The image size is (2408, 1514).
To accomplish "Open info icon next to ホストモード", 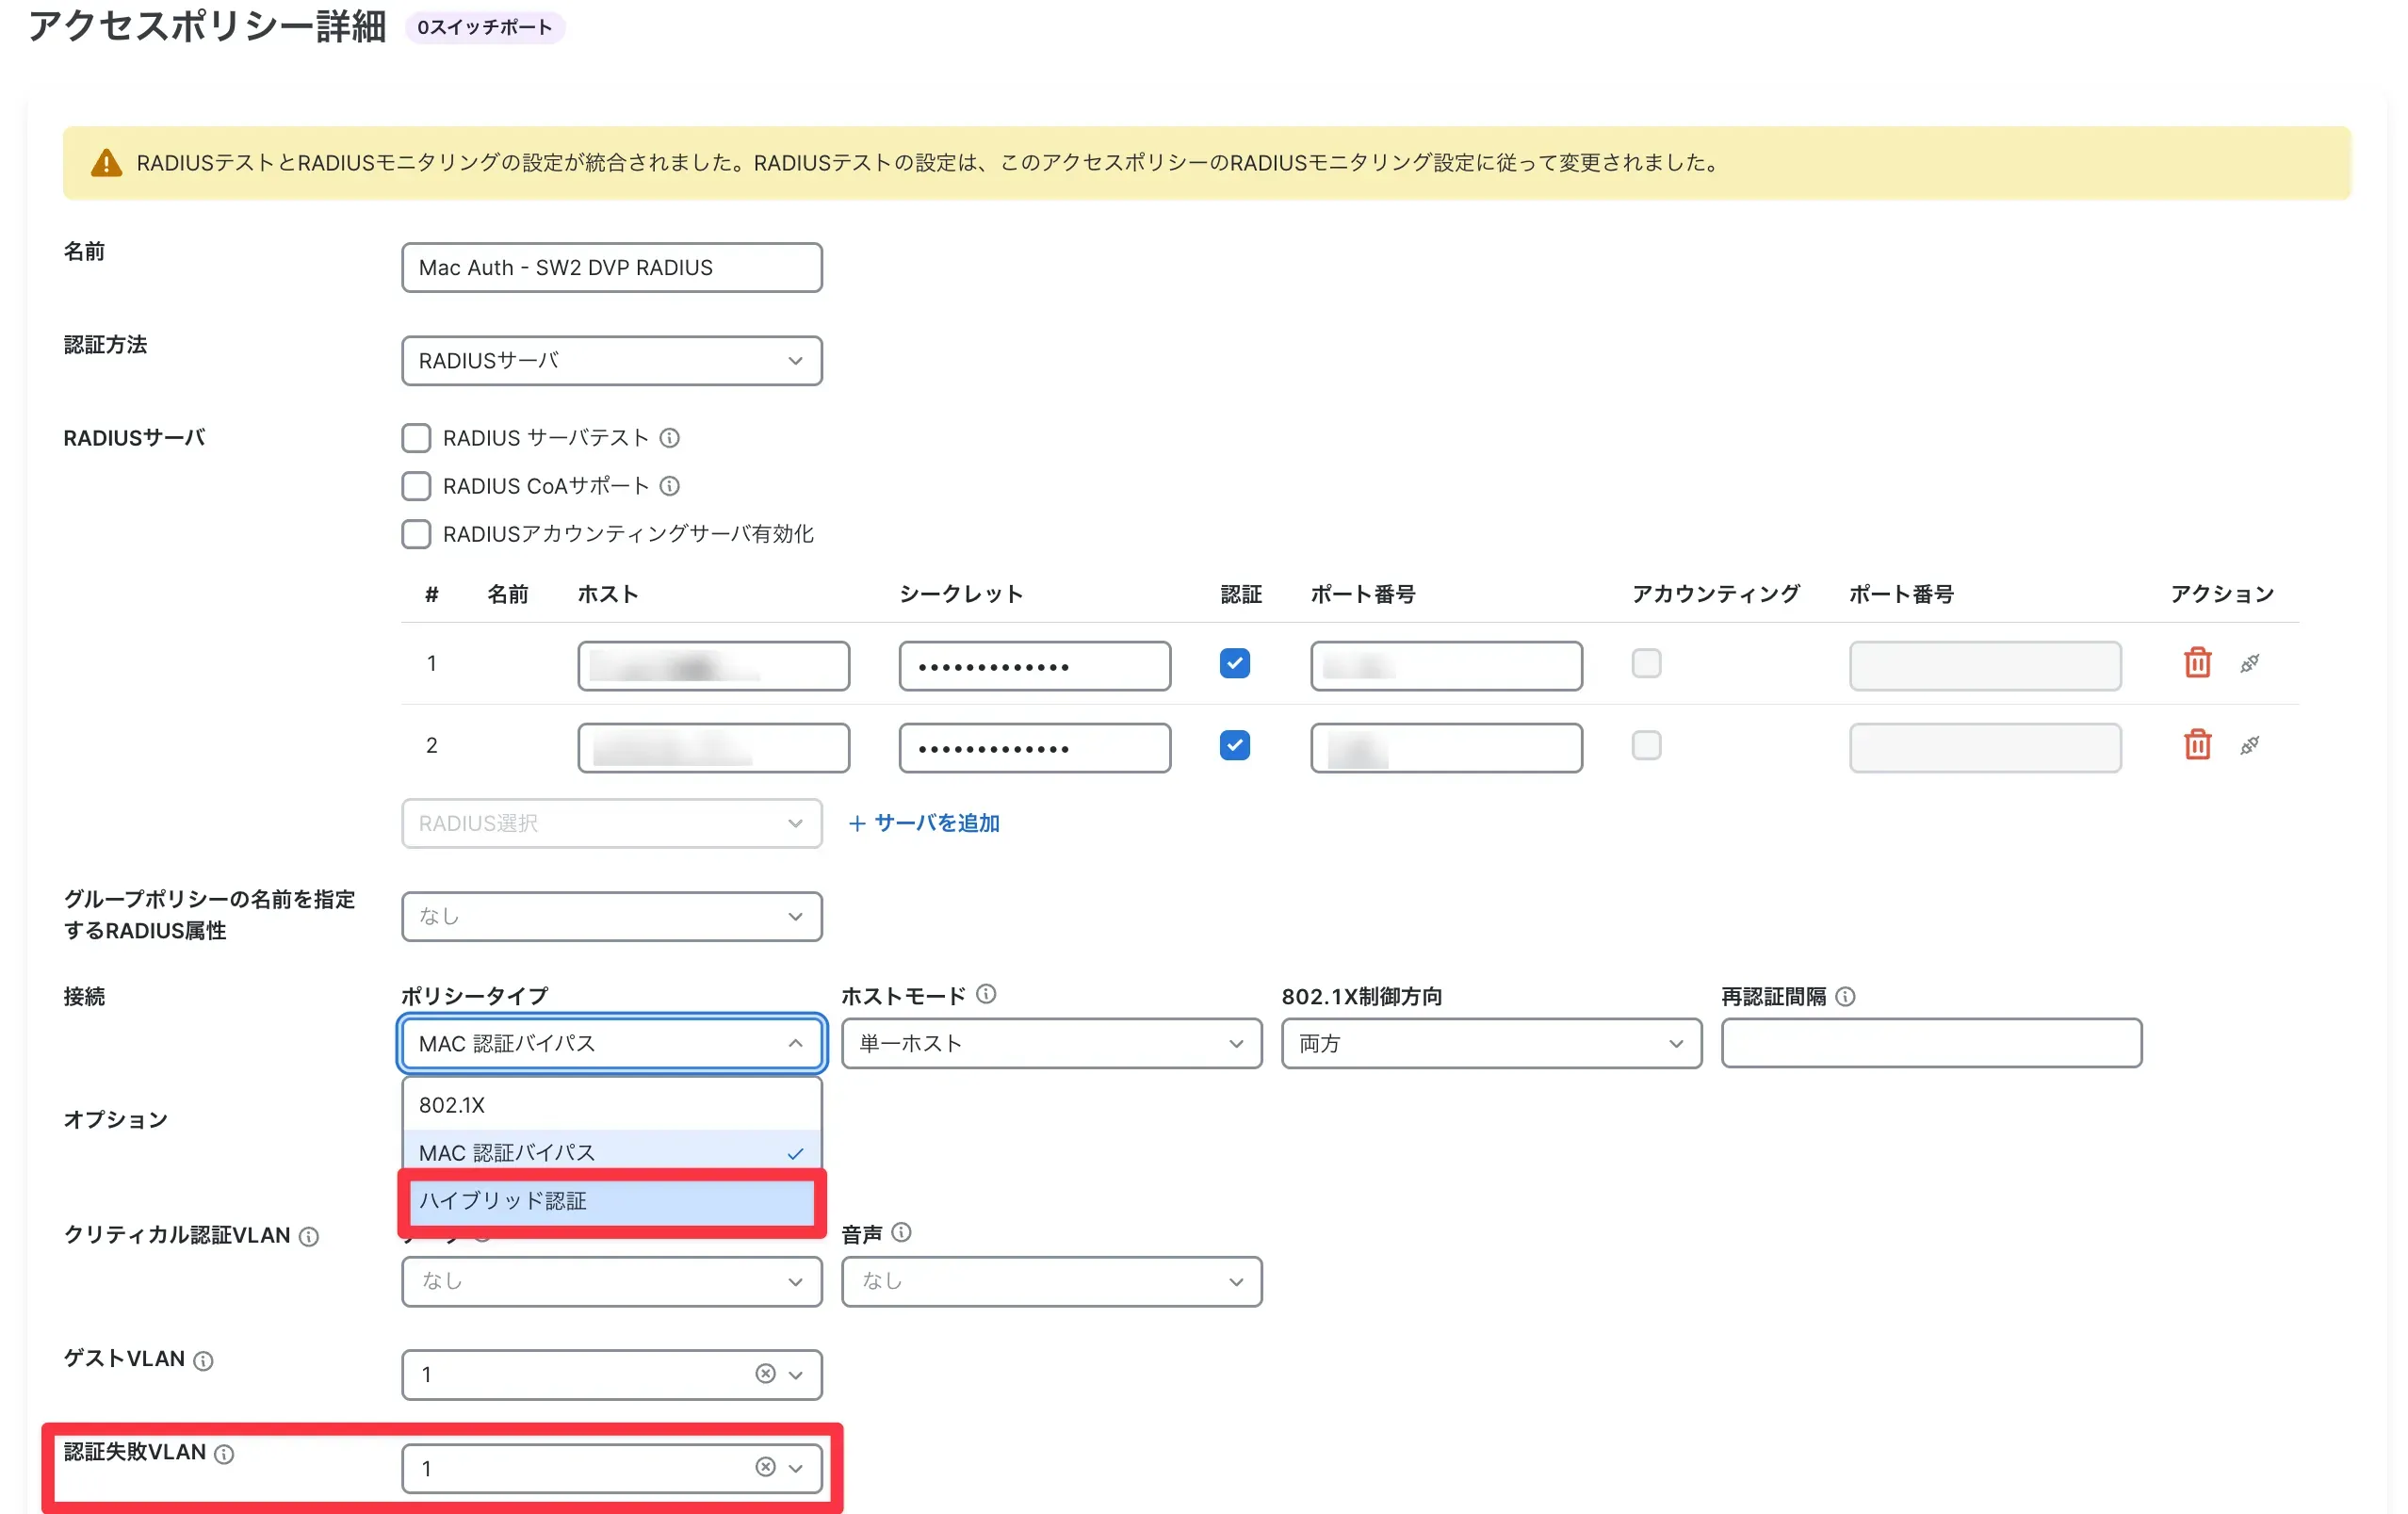I will (986, 994).
